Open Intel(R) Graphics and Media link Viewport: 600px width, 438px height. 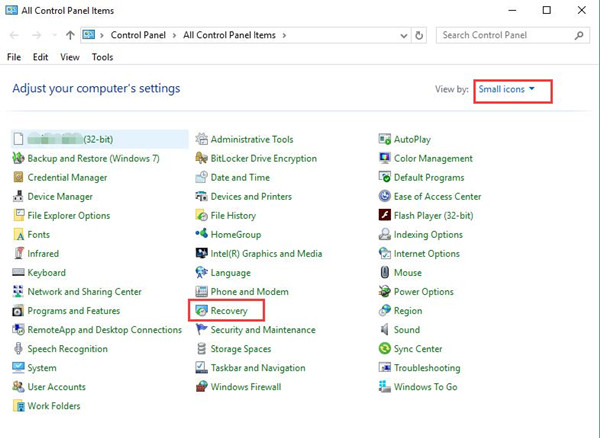click(266, 254)
